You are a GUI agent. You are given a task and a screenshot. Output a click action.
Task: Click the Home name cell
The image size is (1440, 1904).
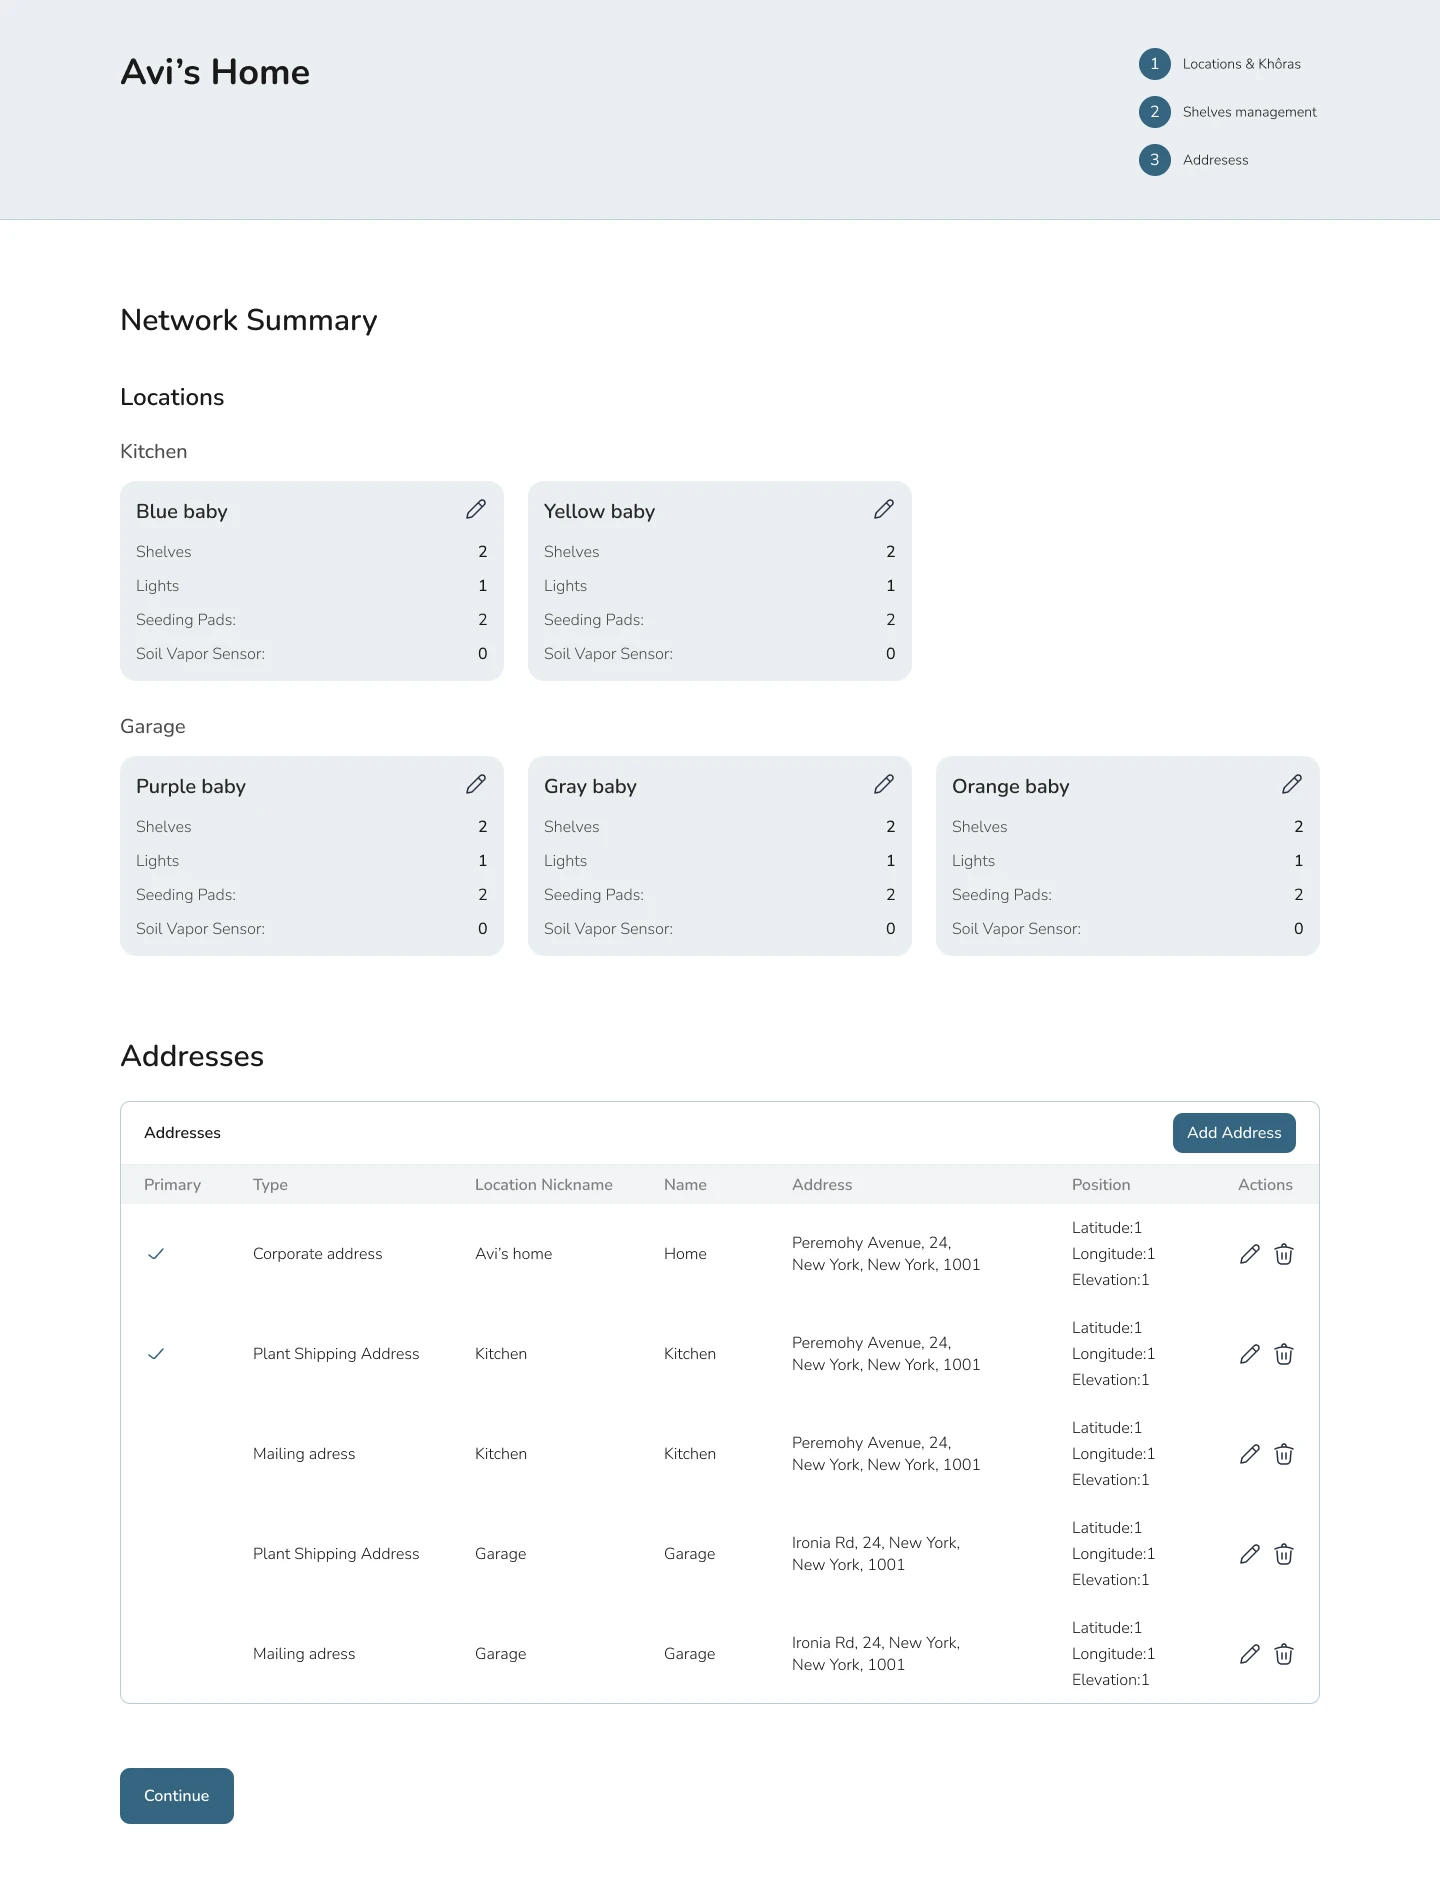pyautogui.click(x=685, y=1254)
